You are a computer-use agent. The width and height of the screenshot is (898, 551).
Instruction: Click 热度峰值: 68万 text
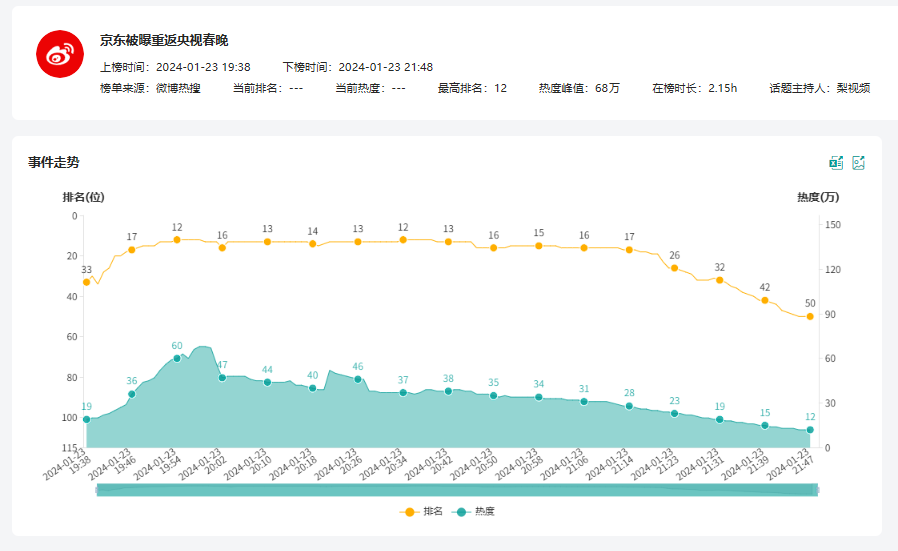tap(579, 88)
